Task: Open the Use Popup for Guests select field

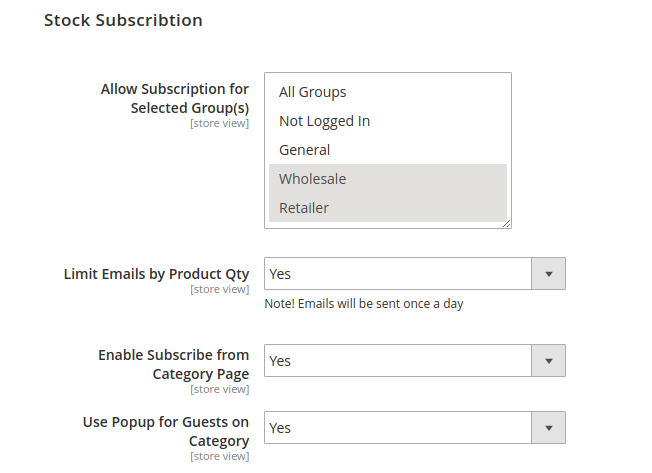Action: [x=397, y=428]
